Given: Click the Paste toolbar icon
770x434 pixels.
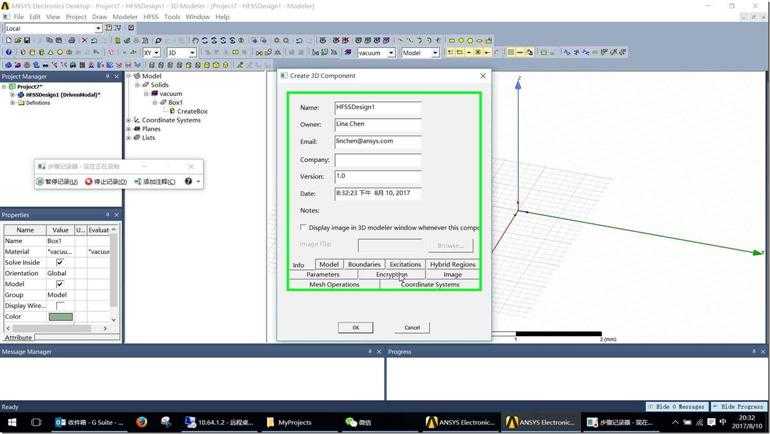Looking at the screenshot, I should [59, 40].
